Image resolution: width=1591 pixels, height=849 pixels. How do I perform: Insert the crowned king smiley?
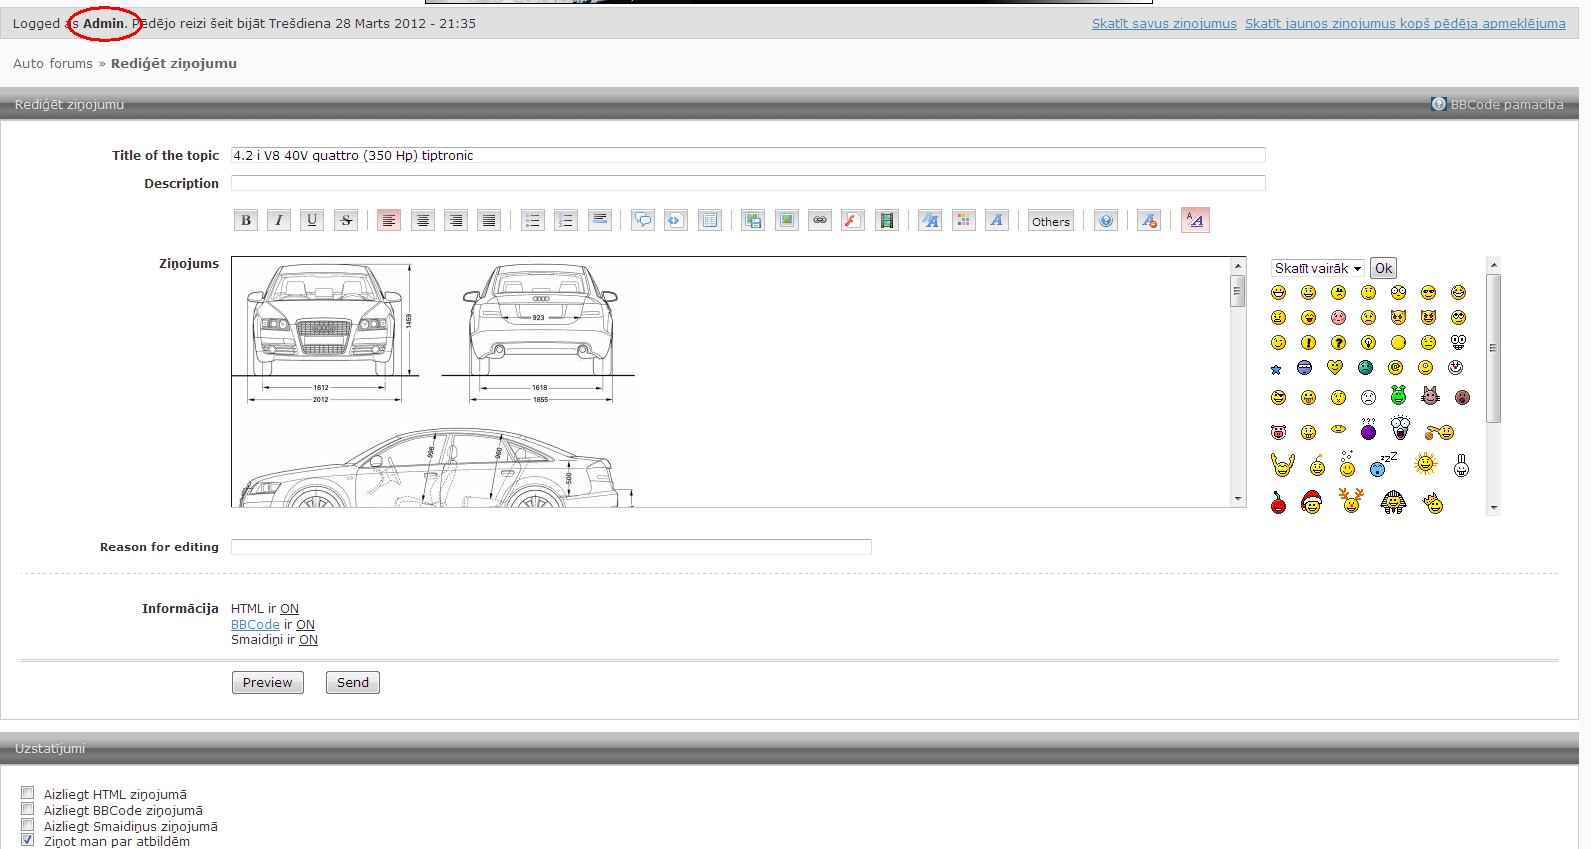(1434, 502)
